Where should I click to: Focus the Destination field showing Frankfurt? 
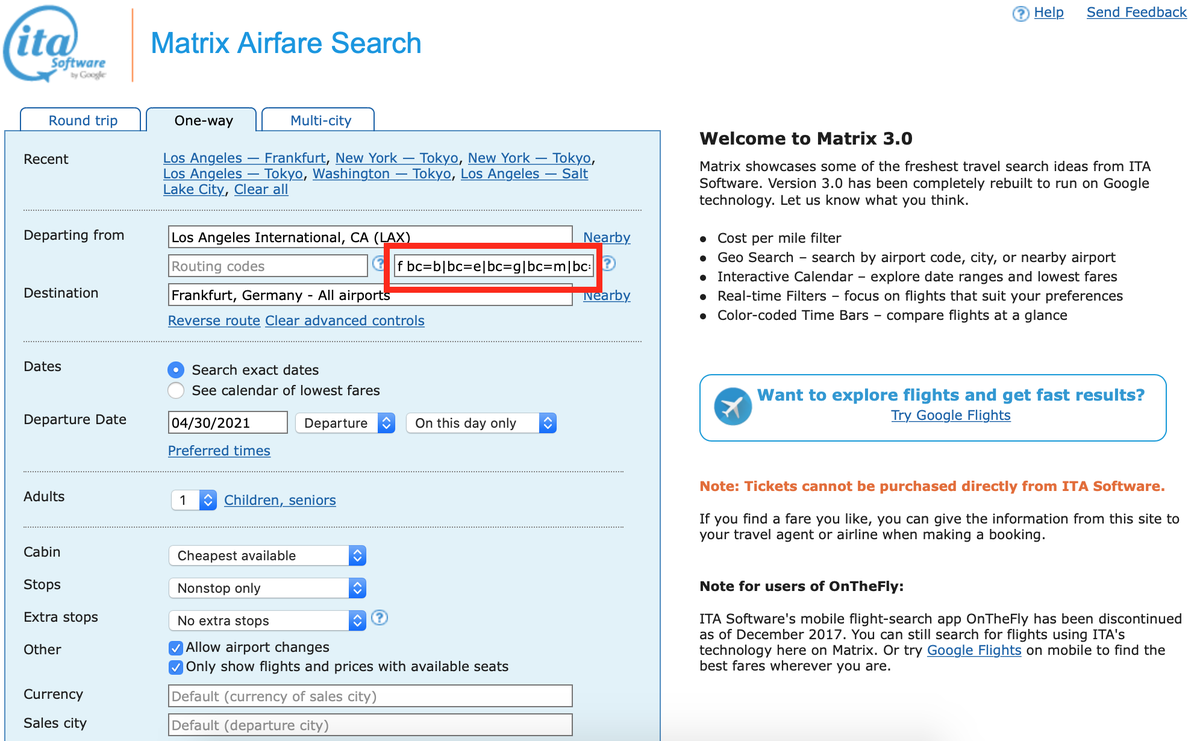point(370,295)
